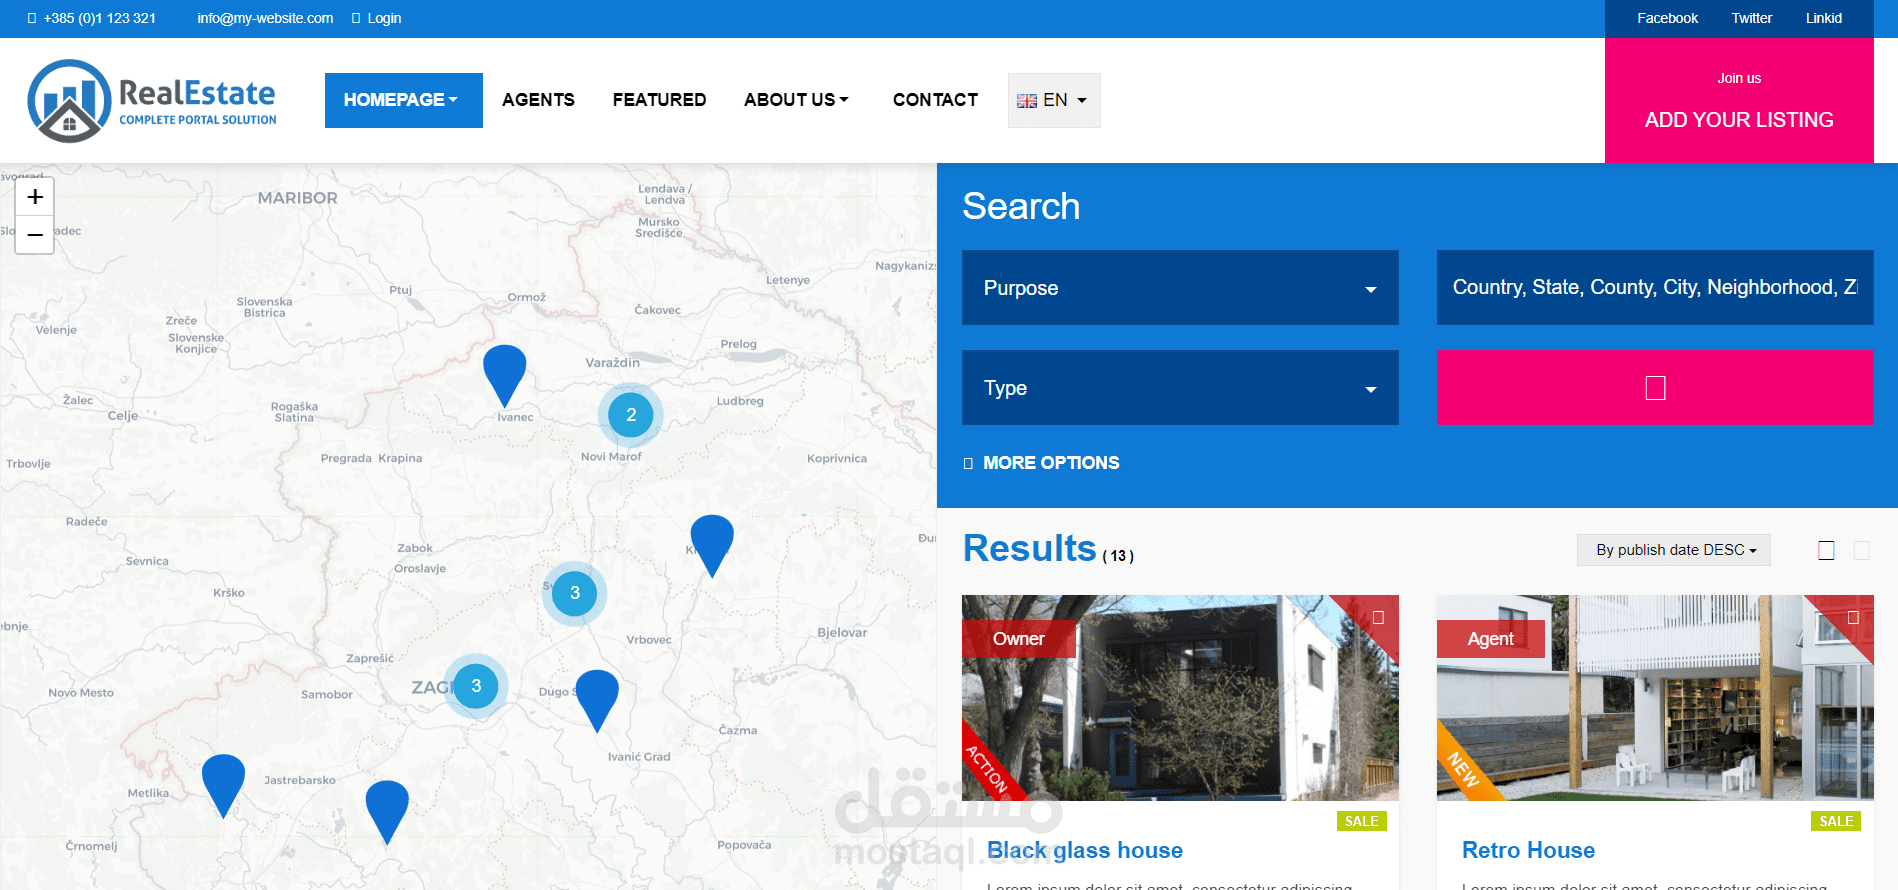Open the Retro House title
1898x890 pixels.
[x=1528, y=850]
